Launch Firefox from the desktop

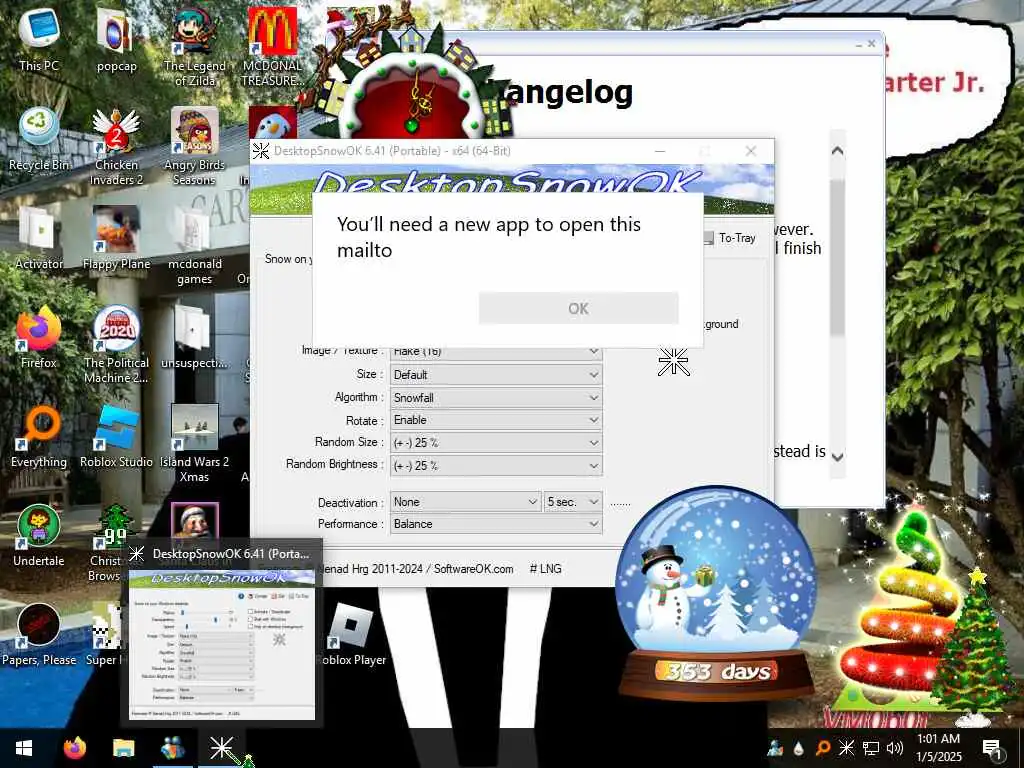[39, 337]
